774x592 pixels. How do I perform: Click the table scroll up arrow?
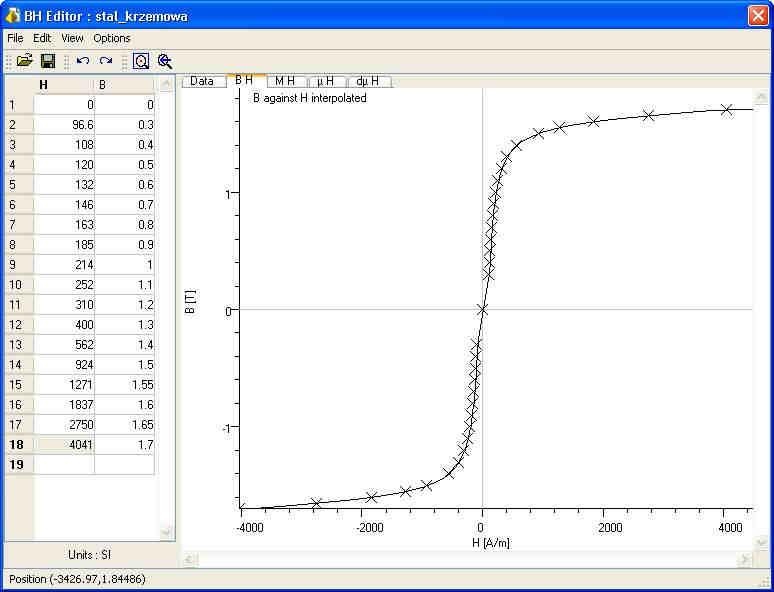(166, 84)
